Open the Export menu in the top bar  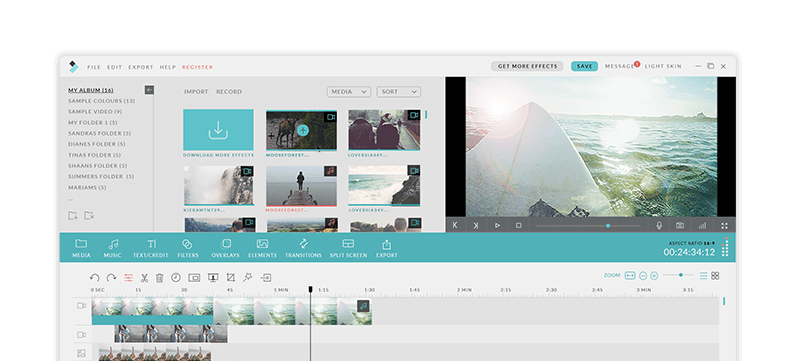point(141,67)
